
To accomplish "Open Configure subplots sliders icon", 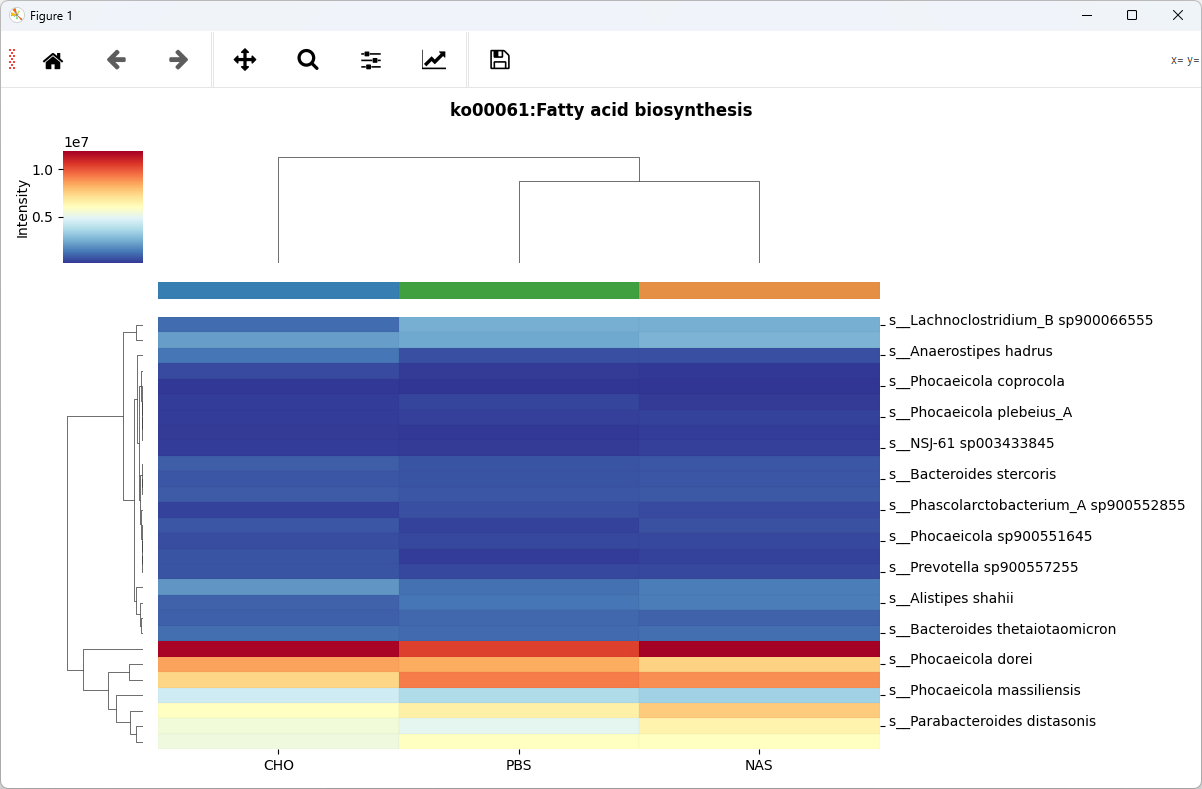I will click(371, 60).
